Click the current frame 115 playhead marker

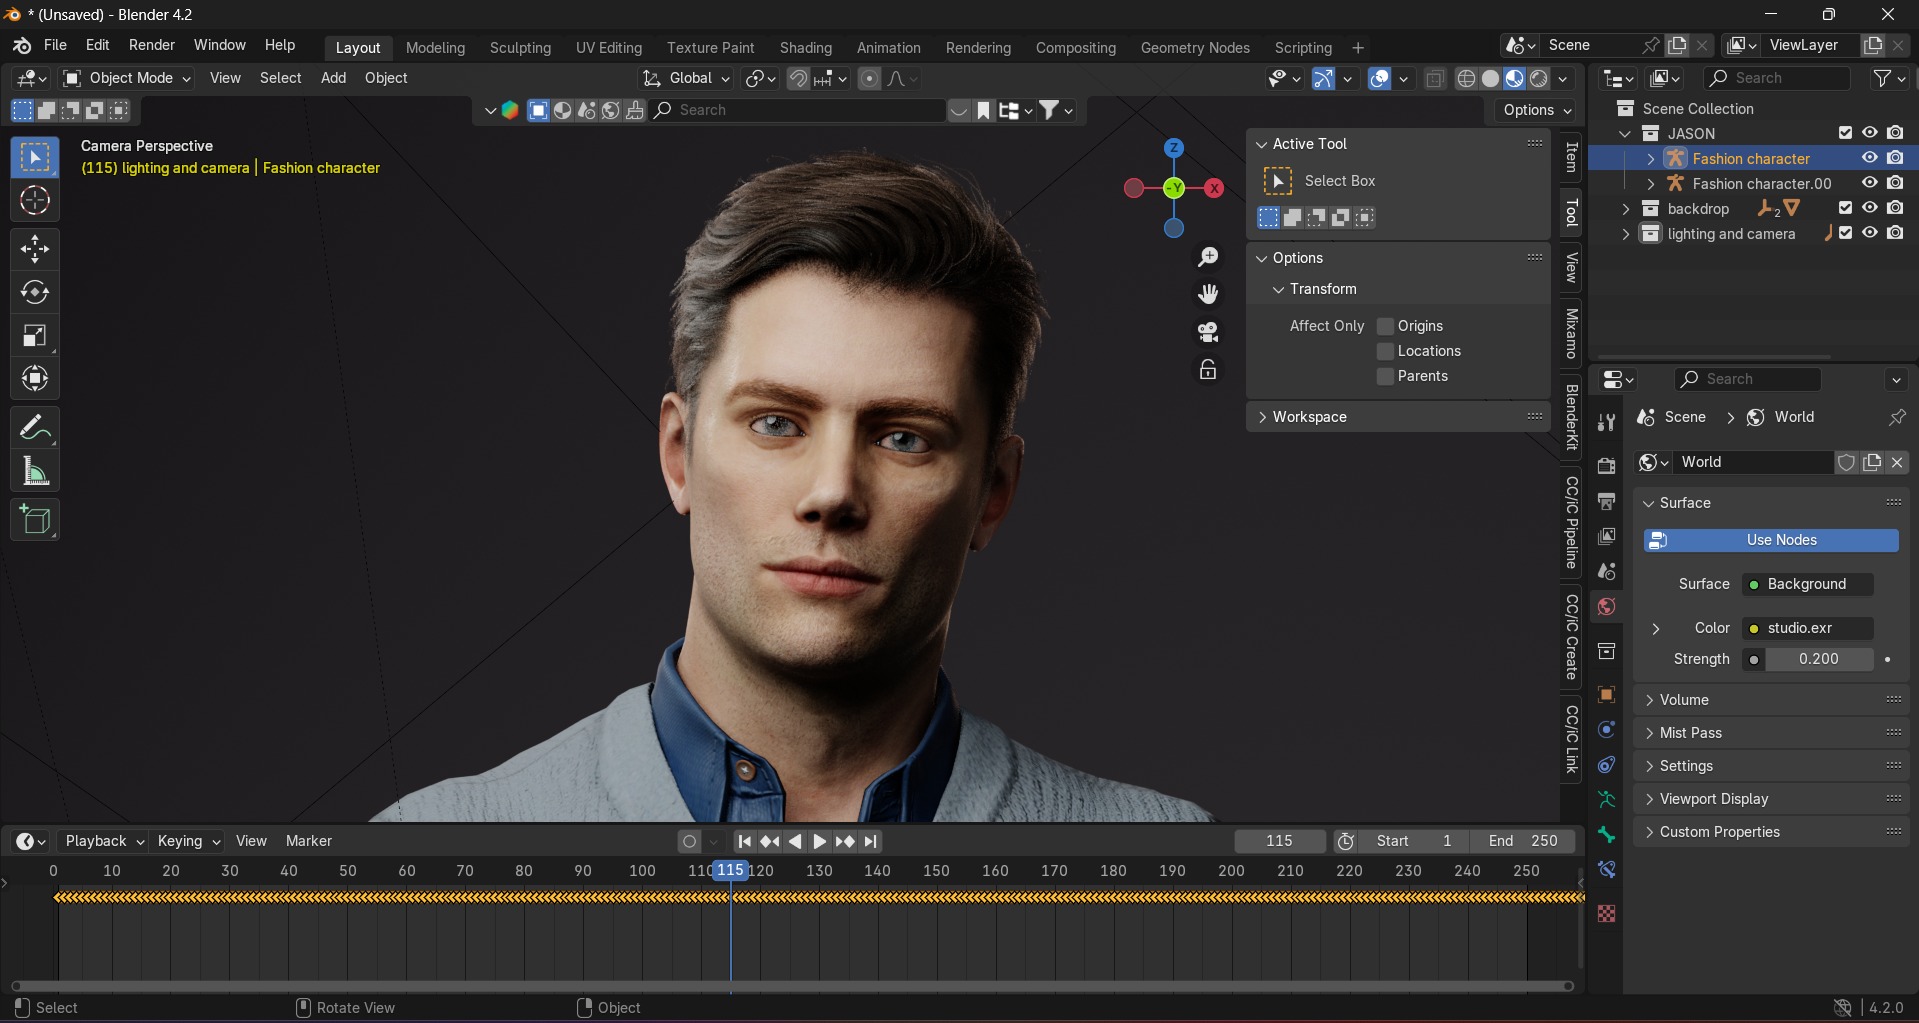pos(731,871)
